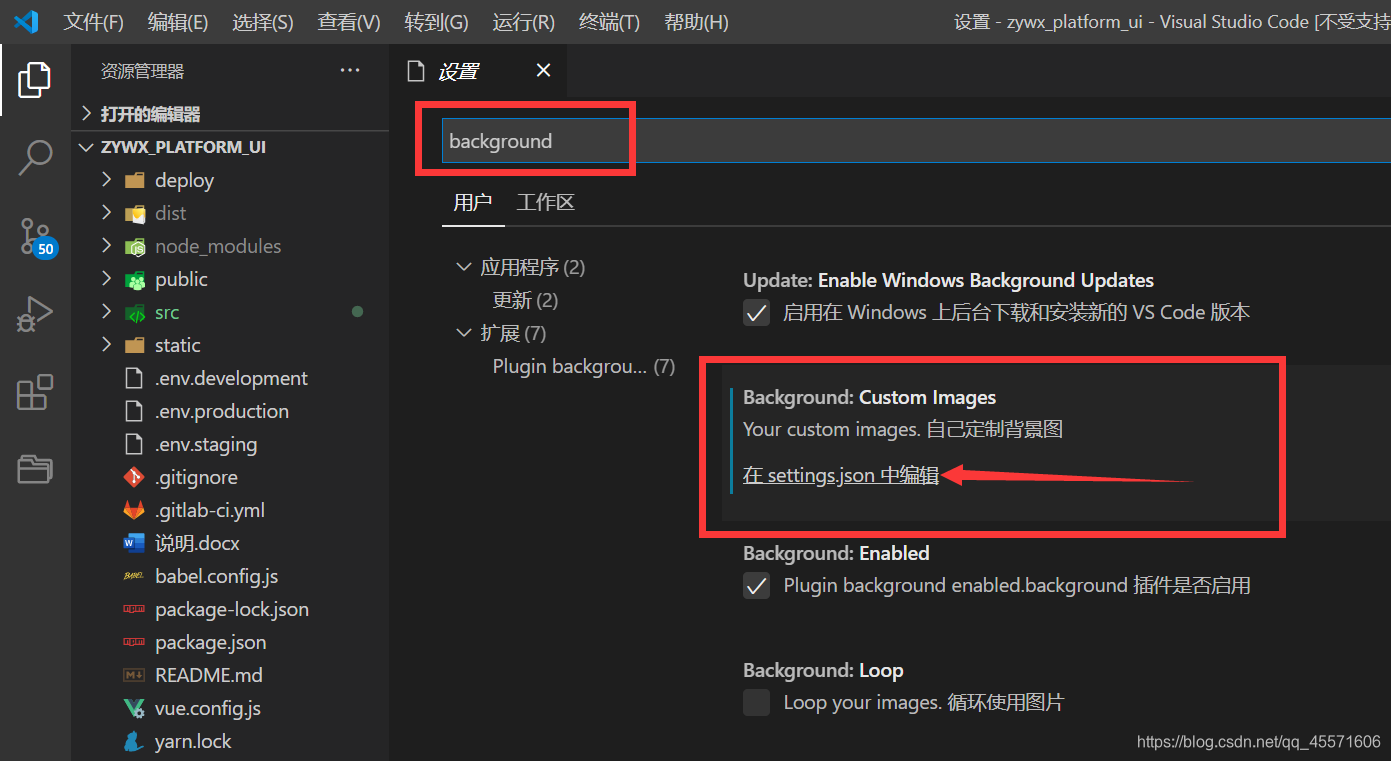Select Plugin backgrou... (7) in settings tree
The width and height of the screenshot is (1391, 761).
(x=584, y=367)
